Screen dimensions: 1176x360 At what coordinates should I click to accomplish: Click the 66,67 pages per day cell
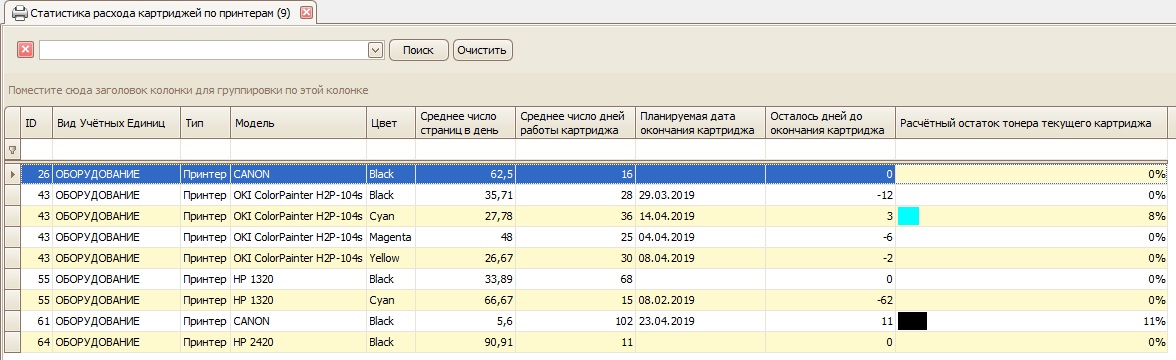coord(466,300)
